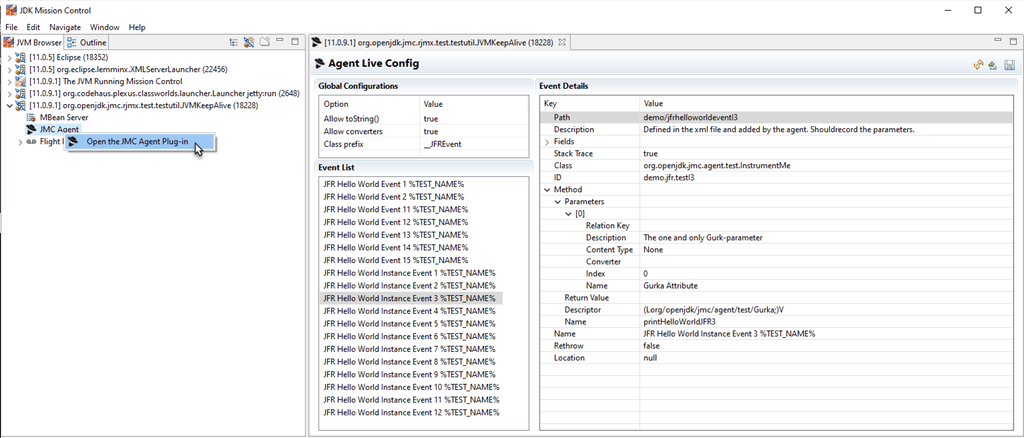Open the File menu
The width and height of the screenshot is (1024, 438).
[x=11, y=27]
